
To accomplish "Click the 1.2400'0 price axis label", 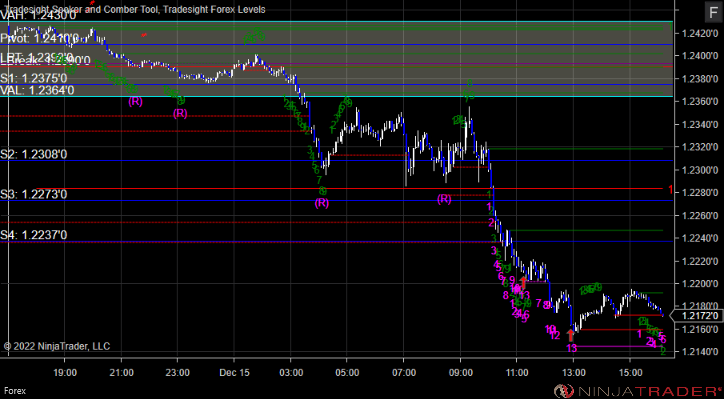I will click(x=700, y=56).
